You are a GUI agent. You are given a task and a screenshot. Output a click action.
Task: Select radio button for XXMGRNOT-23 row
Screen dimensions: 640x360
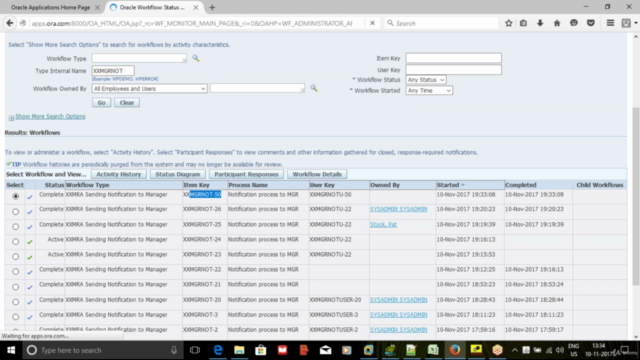[16, 257]
